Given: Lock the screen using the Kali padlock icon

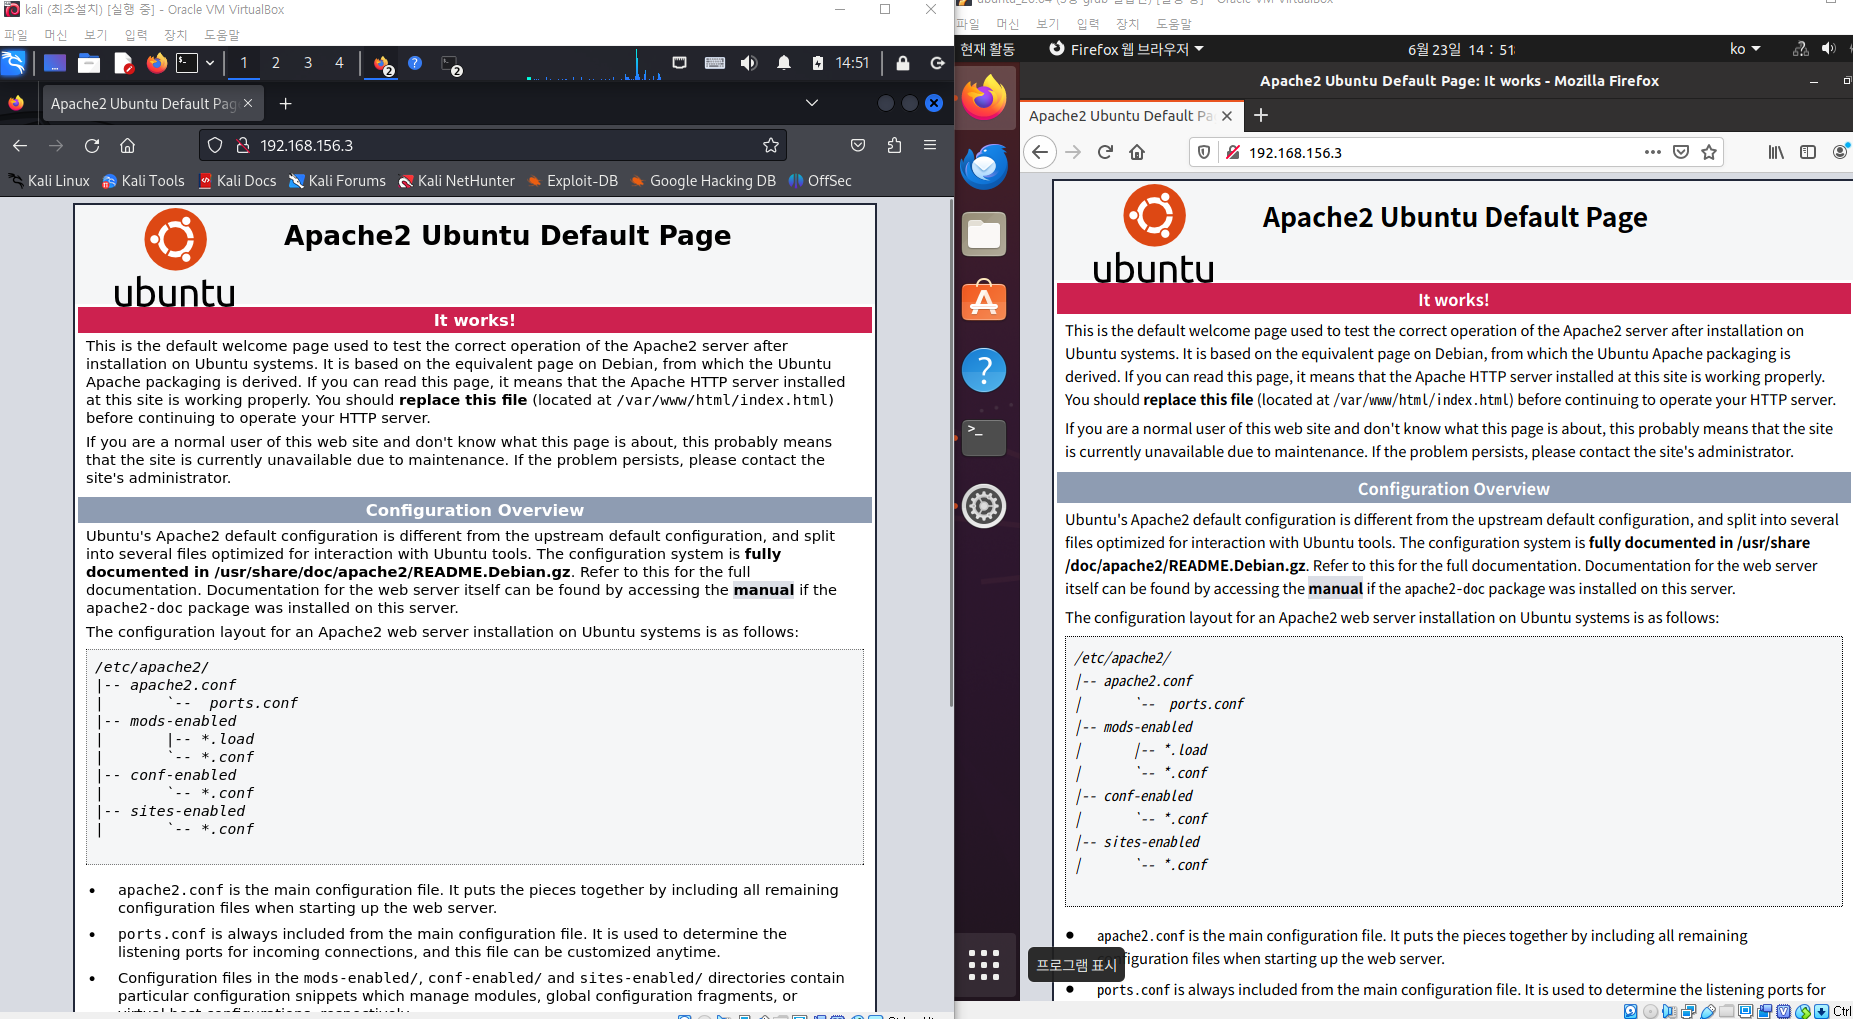Looking at the screenshot, I should [x=903, y=63].
